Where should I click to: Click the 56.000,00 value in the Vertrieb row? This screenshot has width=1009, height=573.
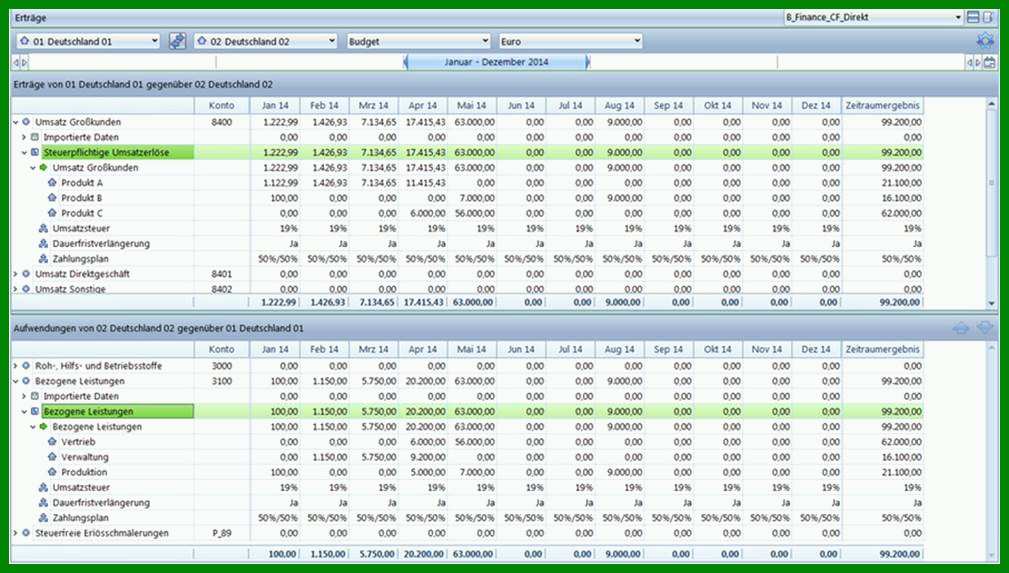pos(475,442)
